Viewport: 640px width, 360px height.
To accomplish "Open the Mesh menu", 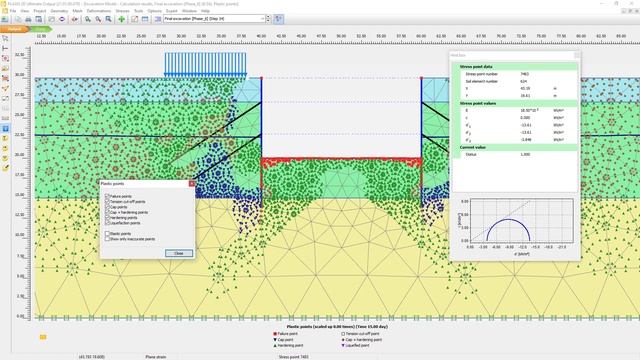I will pyautogui.click(x=77, y=11).
